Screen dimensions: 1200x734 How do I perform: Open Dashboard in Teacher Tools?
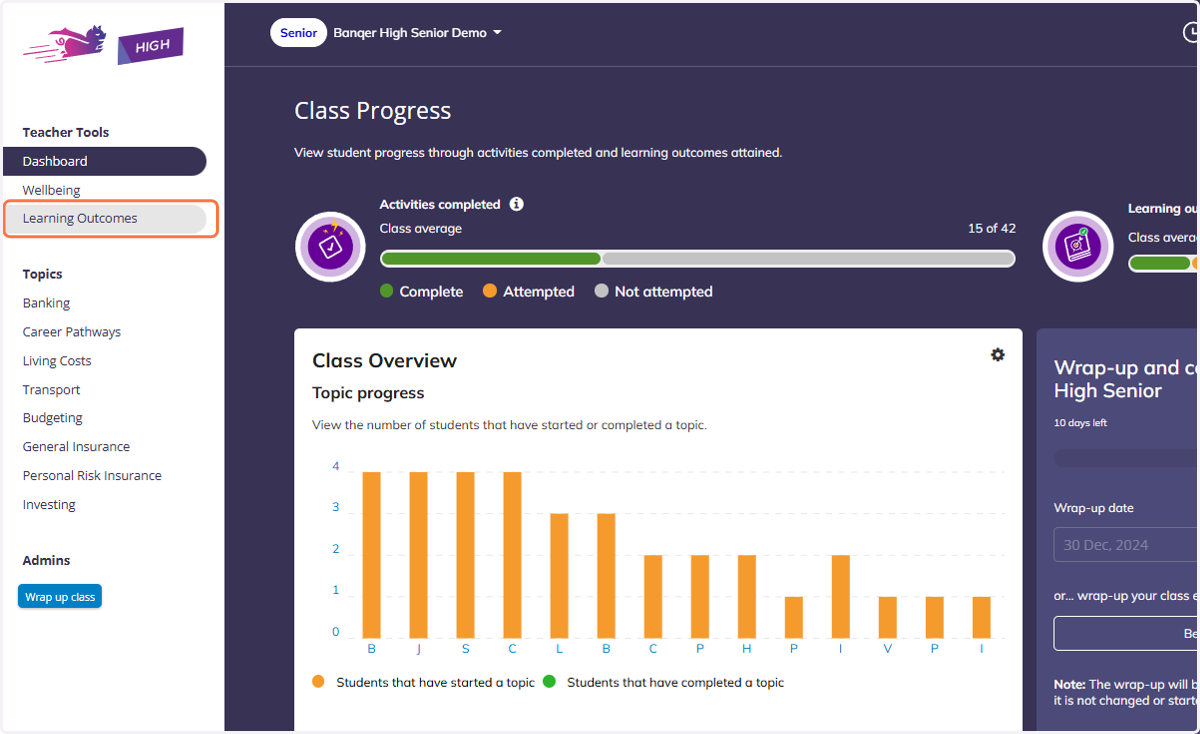coord(105,161)
